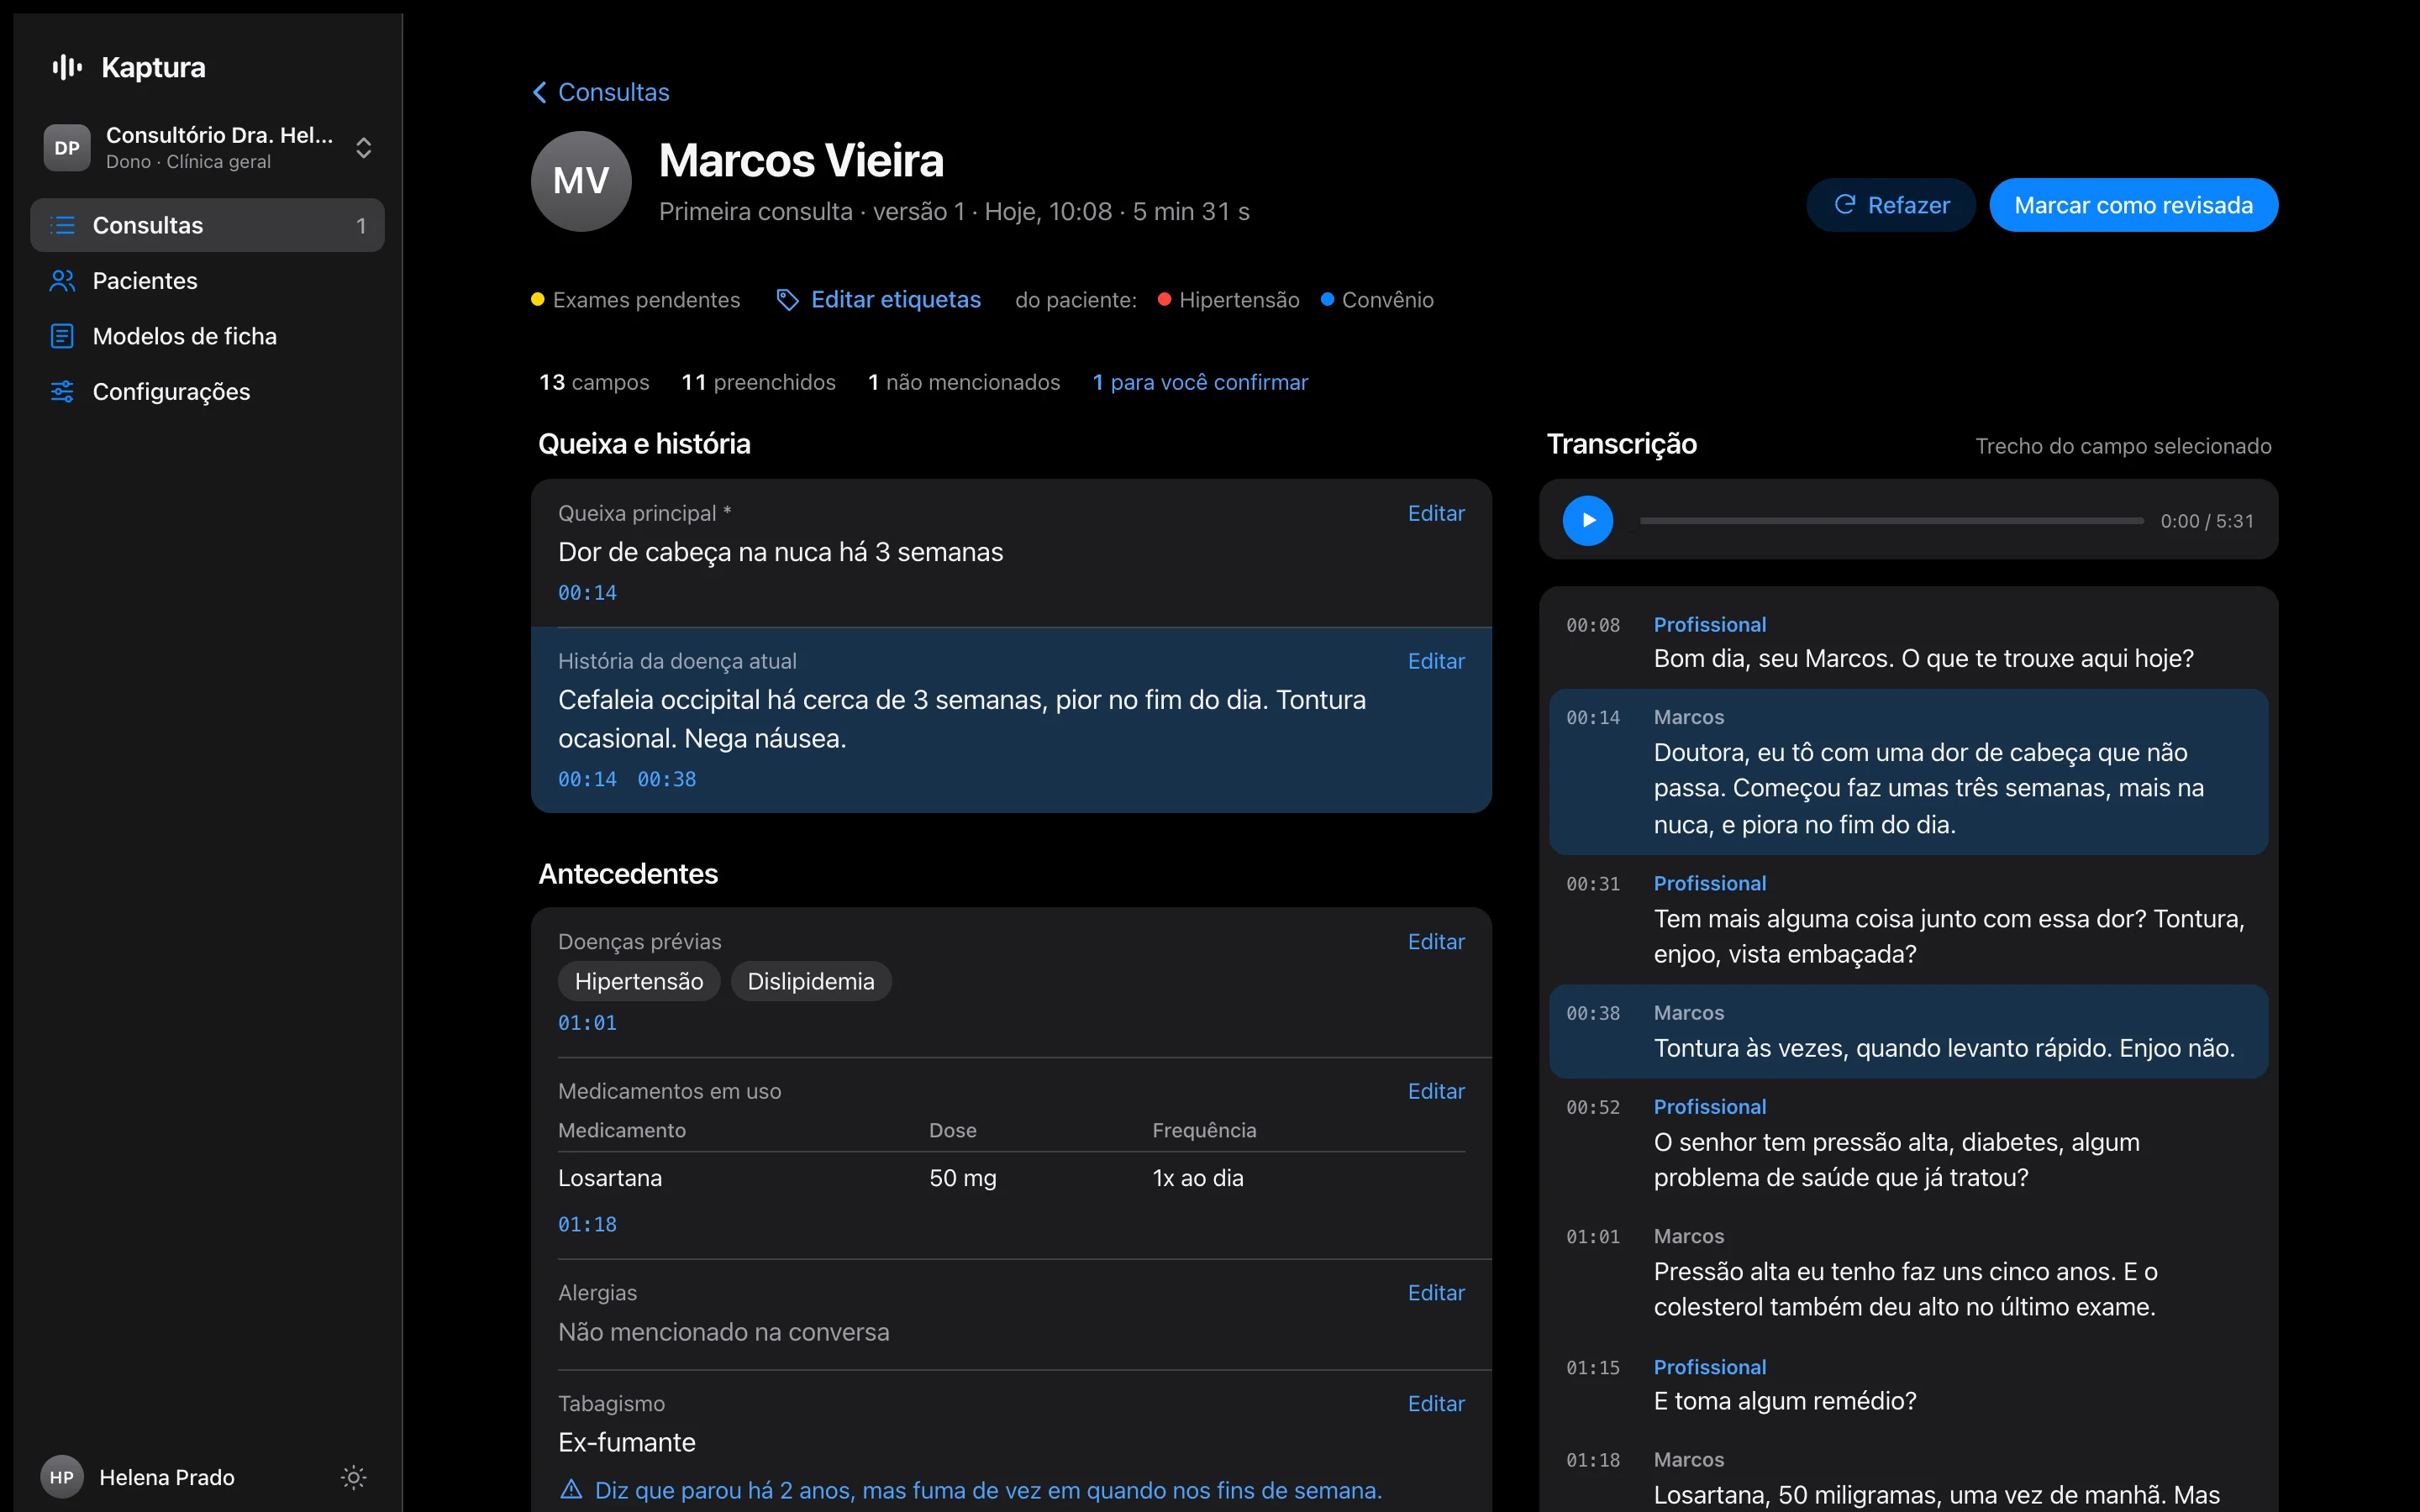Jump to timestamp 01:01 in Doenças prévias
The height and width of the screenshot is (1512, 2420).
pyautogui.click(x=587, y=1023)
